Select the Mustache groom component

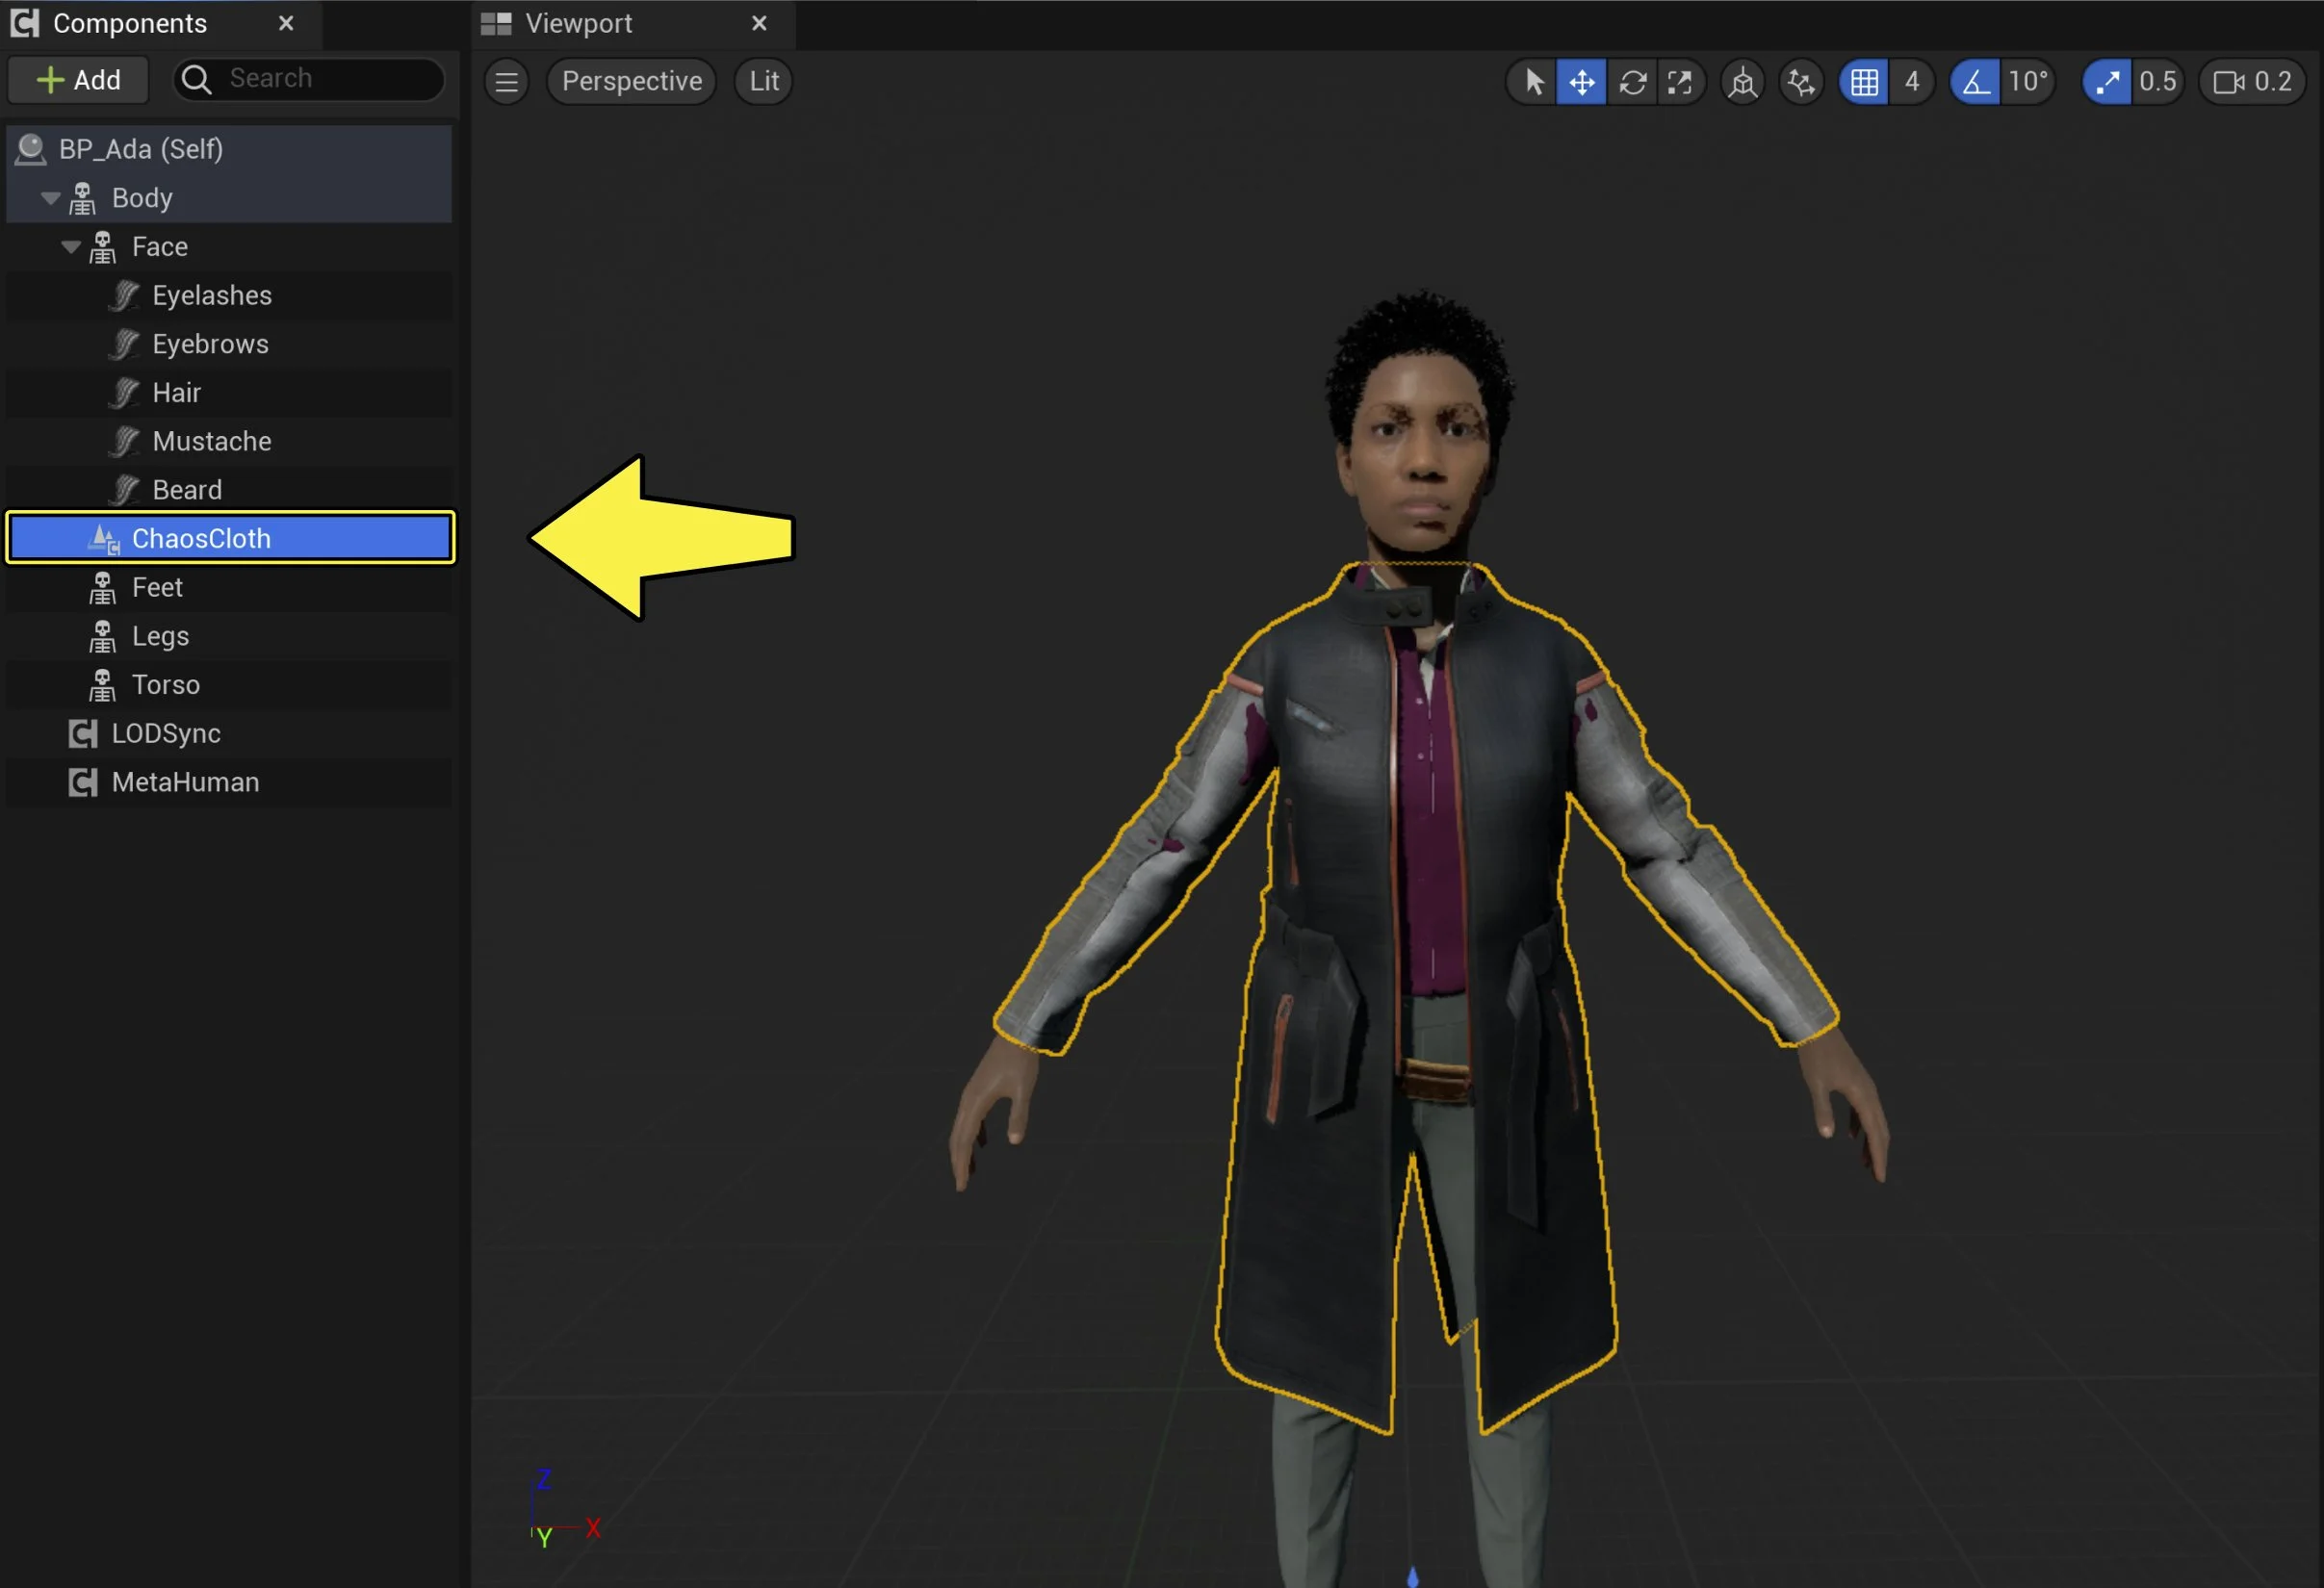tap(229, 442)
